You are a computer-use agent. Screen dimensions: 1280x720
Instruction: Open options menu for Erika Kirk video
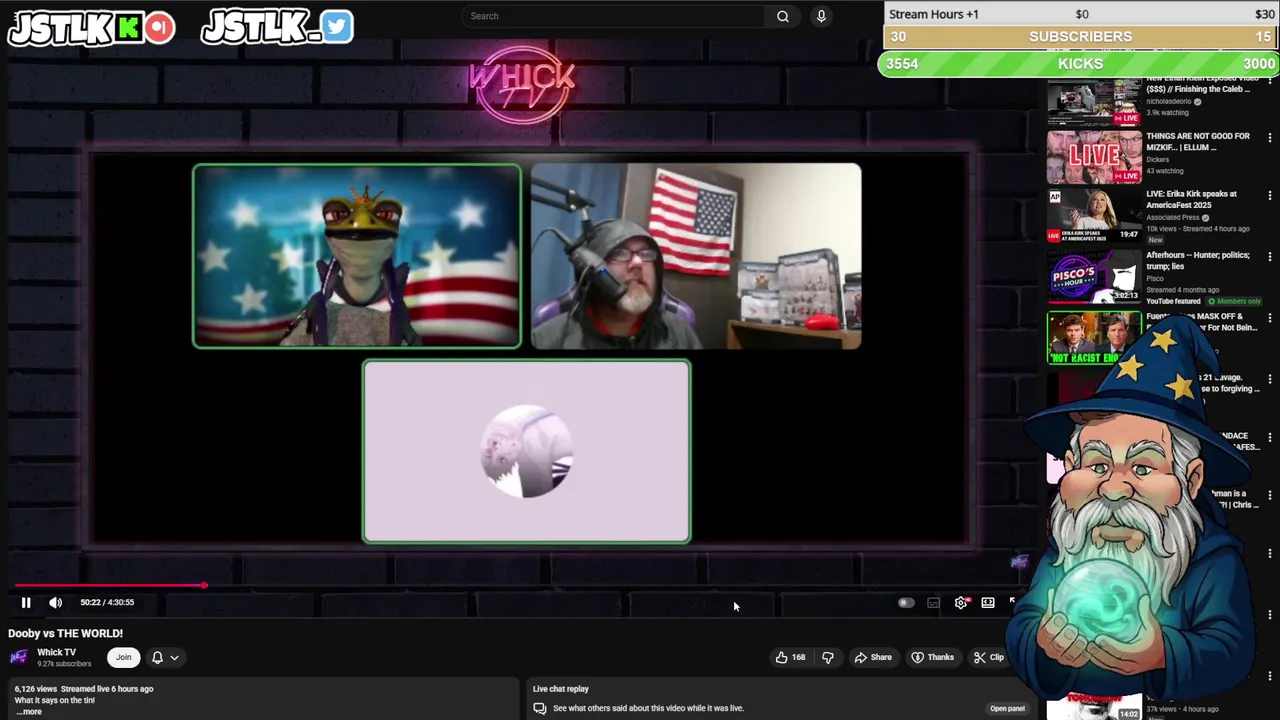click(1270, 196)
